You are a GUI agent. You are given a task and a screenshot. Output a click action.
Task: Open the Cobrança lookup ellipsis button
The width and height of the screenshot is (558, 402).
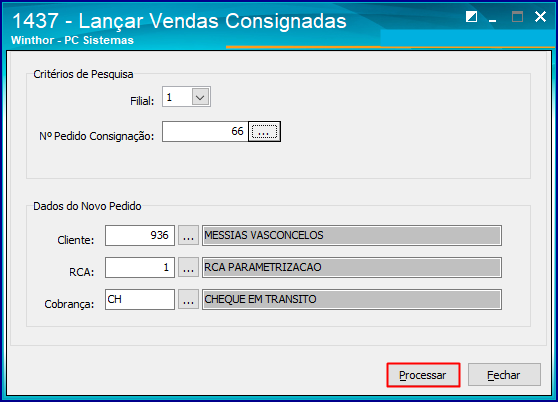click(x=188, y=299)
